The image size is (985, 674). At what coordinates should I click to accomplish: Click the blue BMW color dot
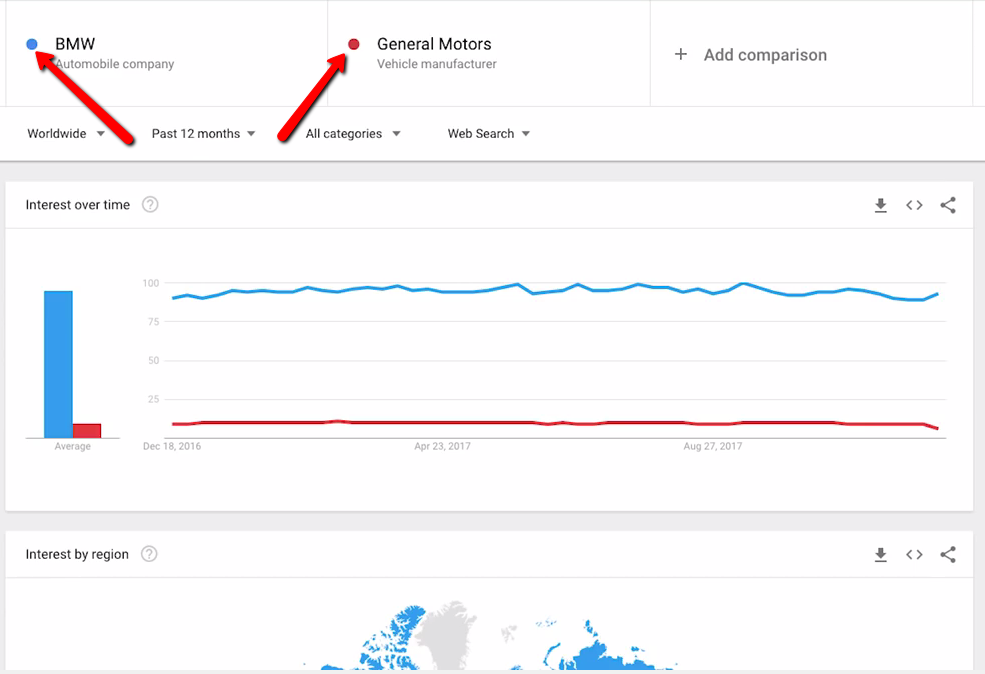[x=32, y=44]
